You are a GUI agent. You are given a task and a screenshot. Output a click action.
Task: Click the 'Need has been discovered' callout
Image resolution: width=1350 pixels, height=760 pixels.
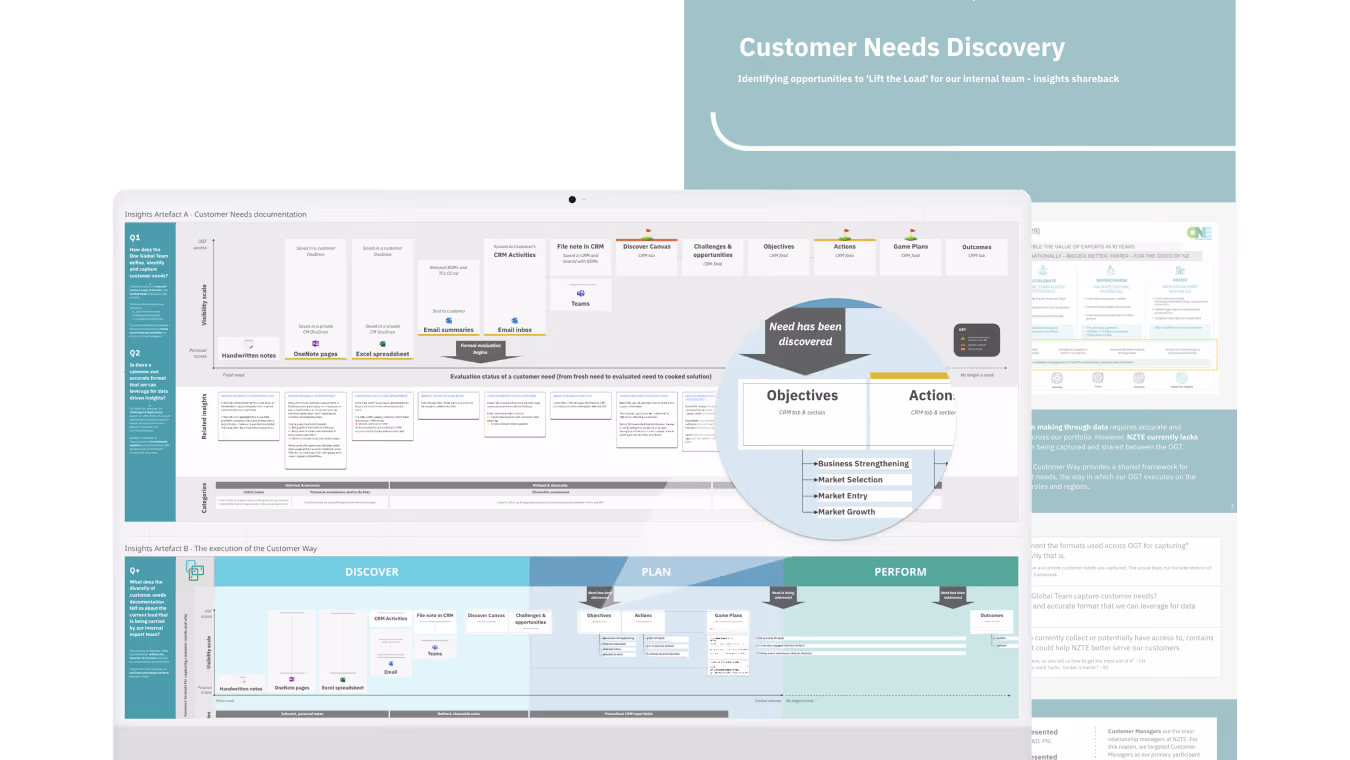pyautogui.click(x=805, y=333)
